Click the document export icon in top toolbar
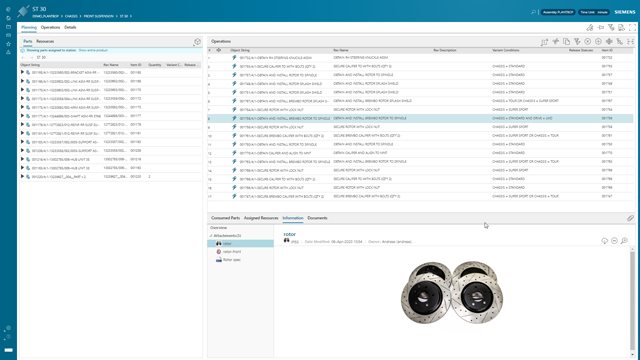 622,27
